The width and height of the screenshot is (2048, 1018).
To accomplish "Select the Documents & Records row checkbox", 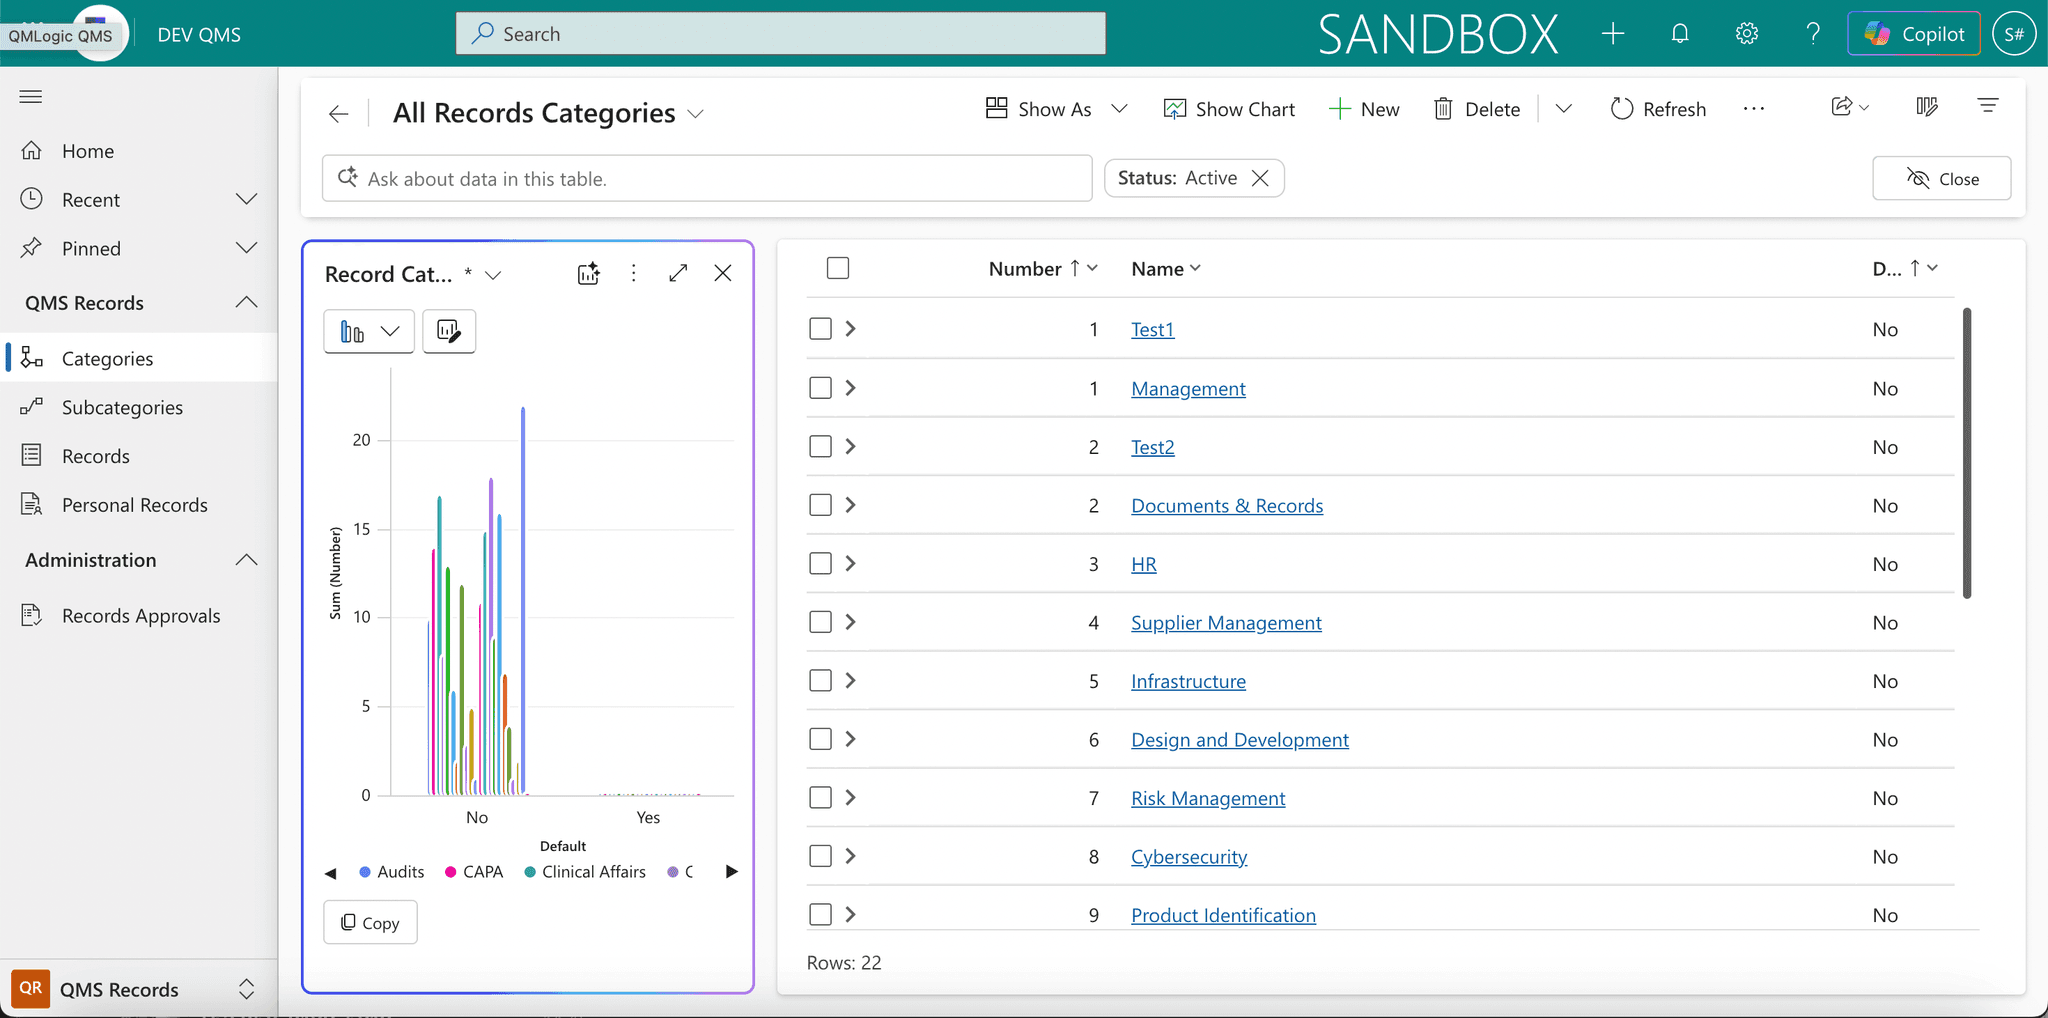I will coord(820,505).
